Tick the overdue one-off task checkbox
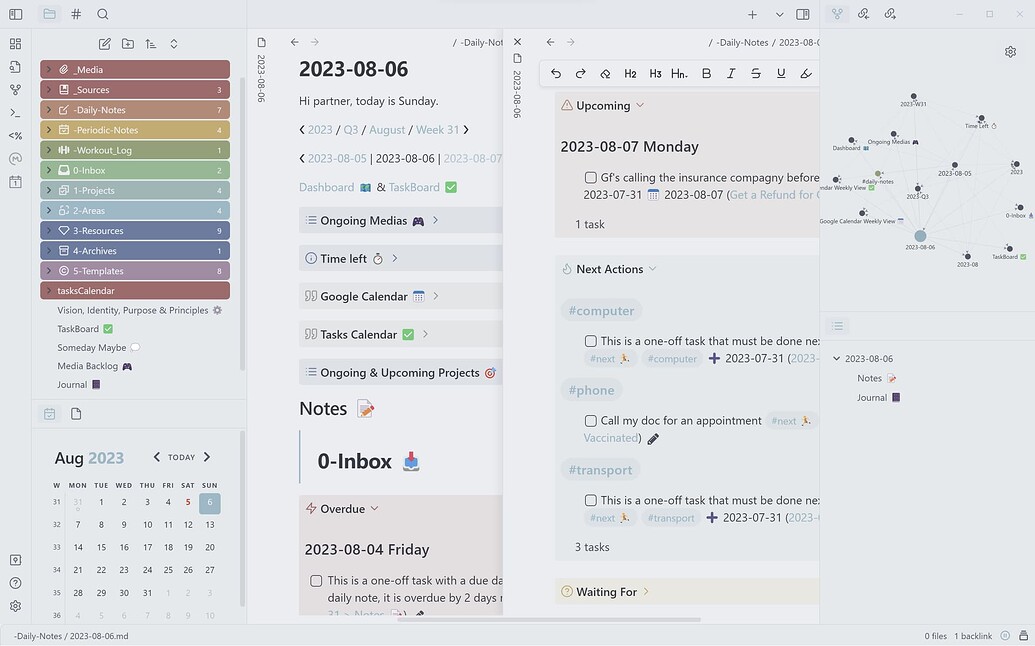This screenshot has height=646, width=1035. (x=316, y=580)
